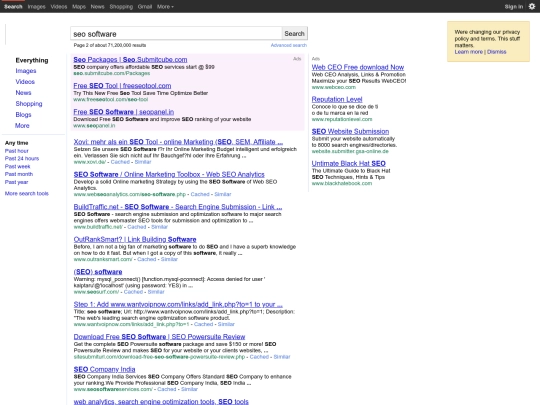Open the Xovi SEO Tool result
The height and width of the screenshot is (405, 540).
pyautogui.click(x=178, y=142)
